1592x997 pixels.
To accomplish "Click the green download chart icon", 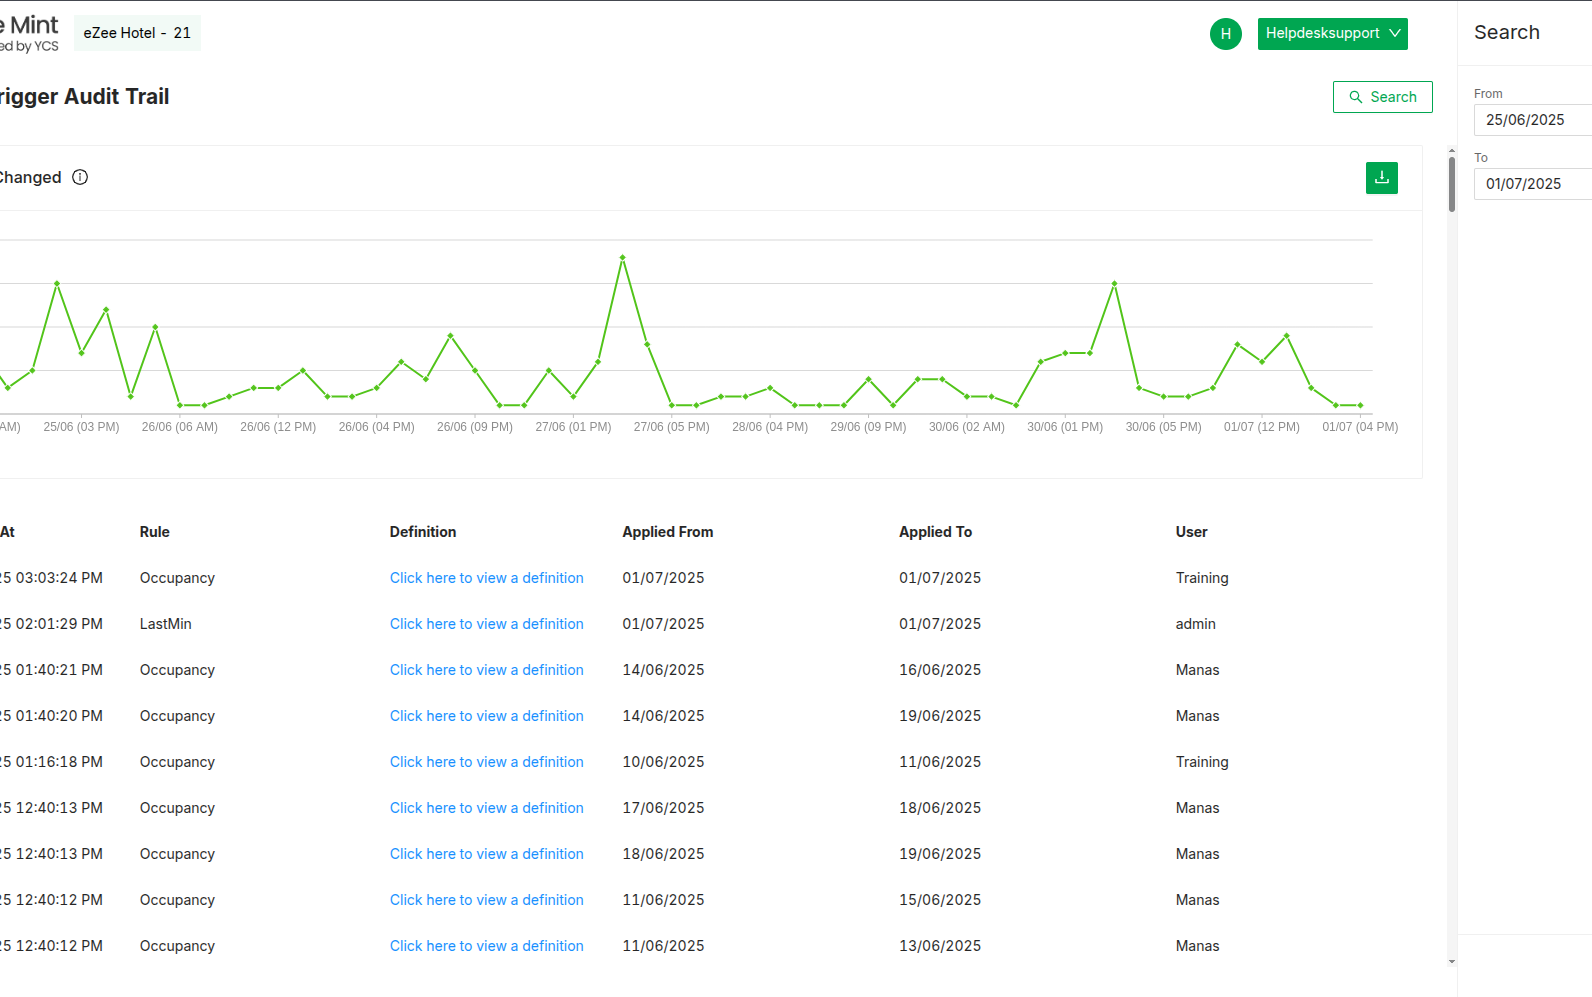I will pyautogui.click(x=1381, y=178).
